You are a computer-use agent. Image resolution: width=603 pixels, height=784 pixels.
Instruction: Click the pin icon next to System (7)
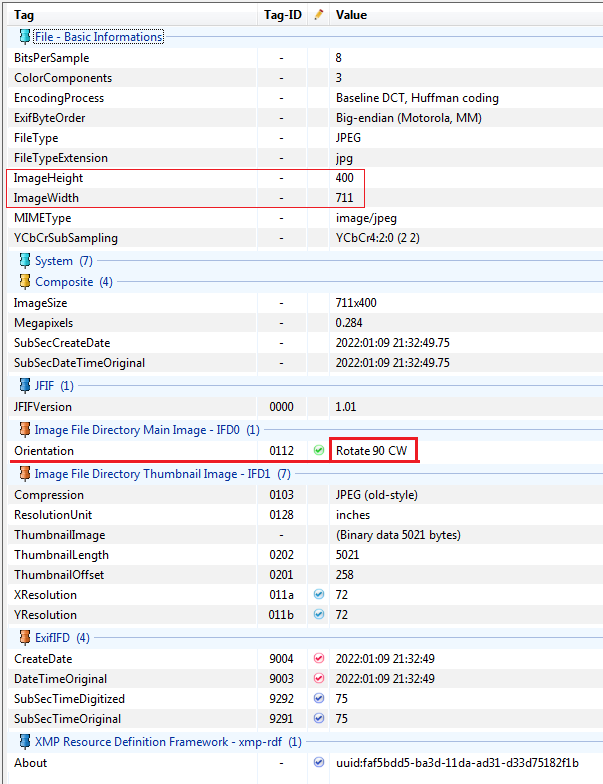[24, 260]
